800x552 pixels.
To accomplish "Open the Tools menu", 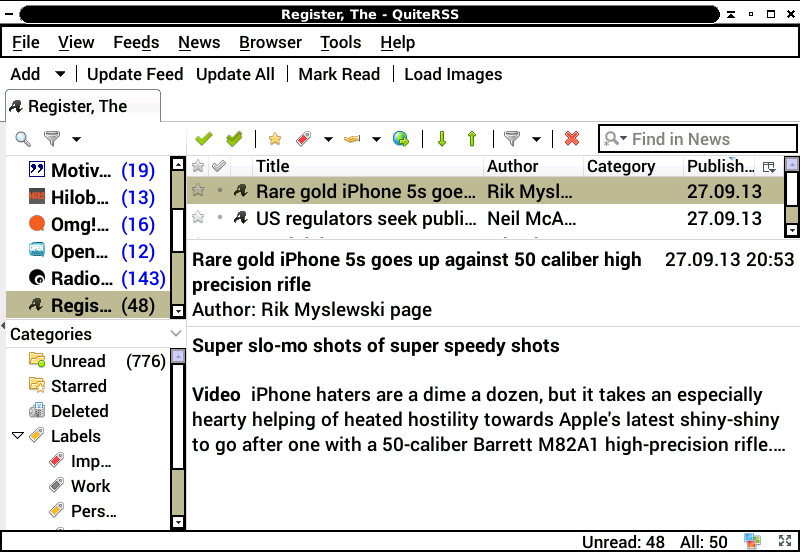I will click(341, 42).
